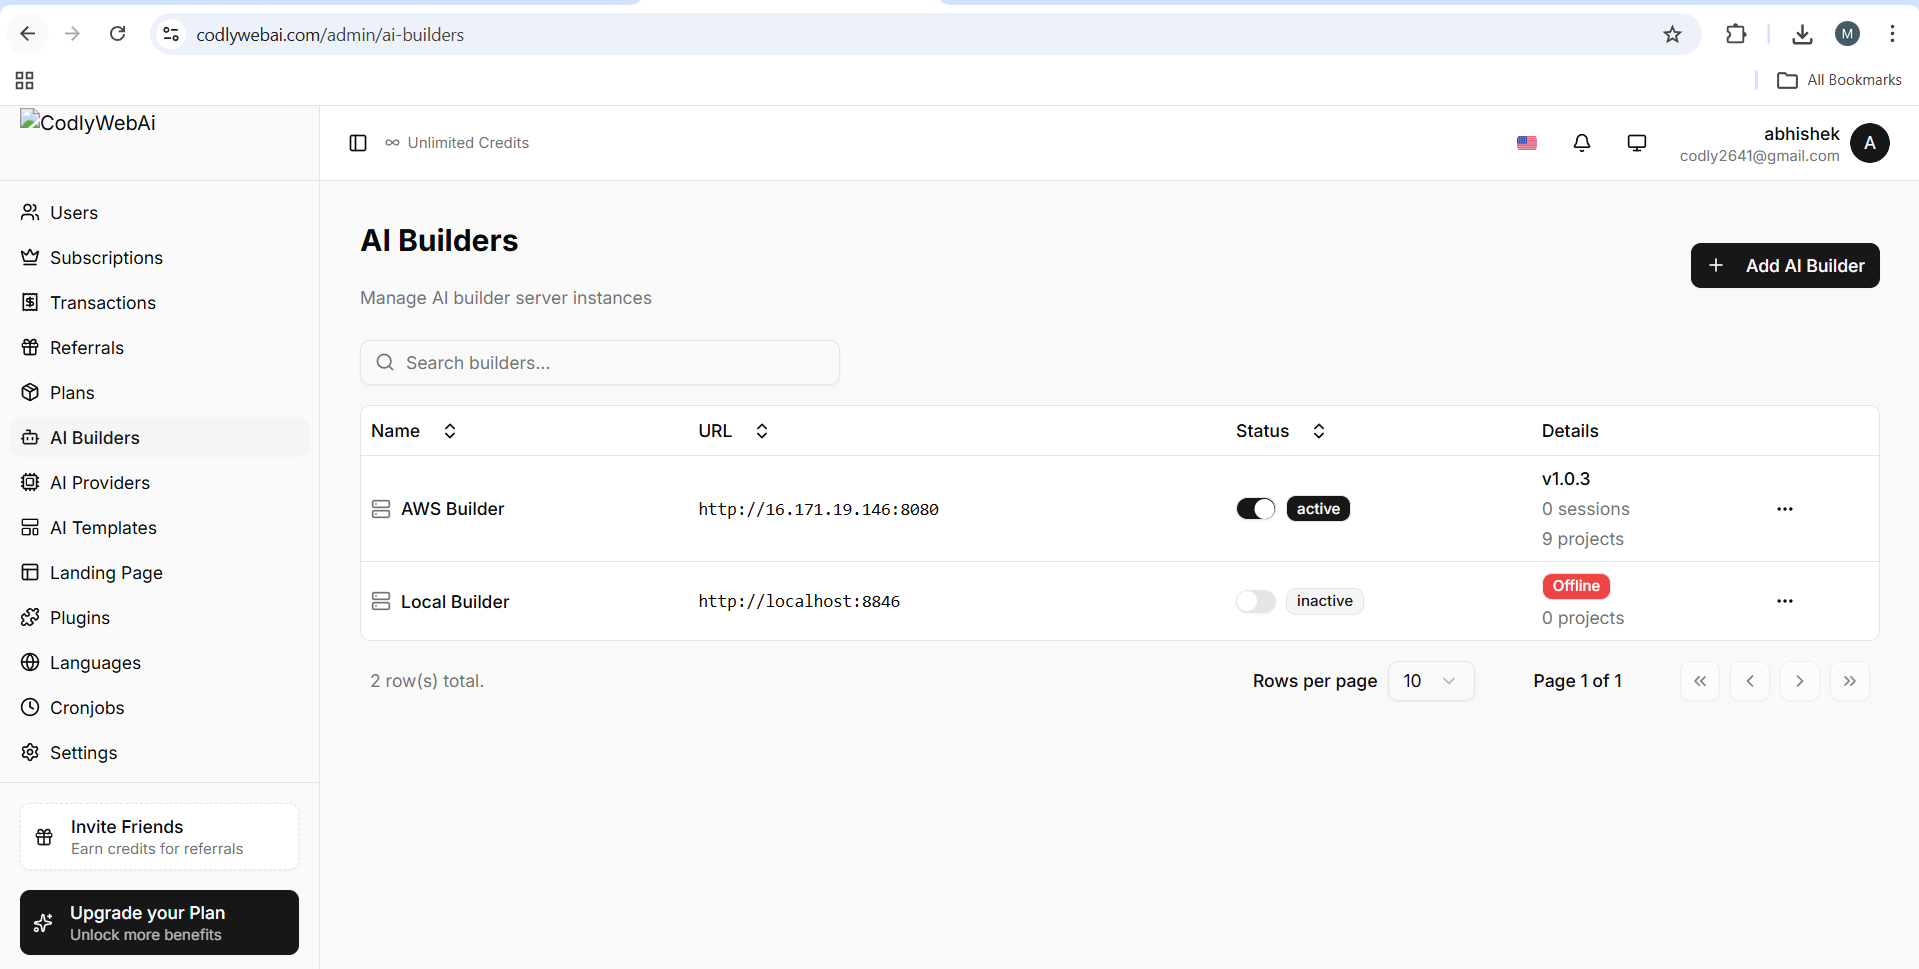1919x969 pixels.
Task: Open the browser extensions puzzle icon
Action: click(1736, 35)
